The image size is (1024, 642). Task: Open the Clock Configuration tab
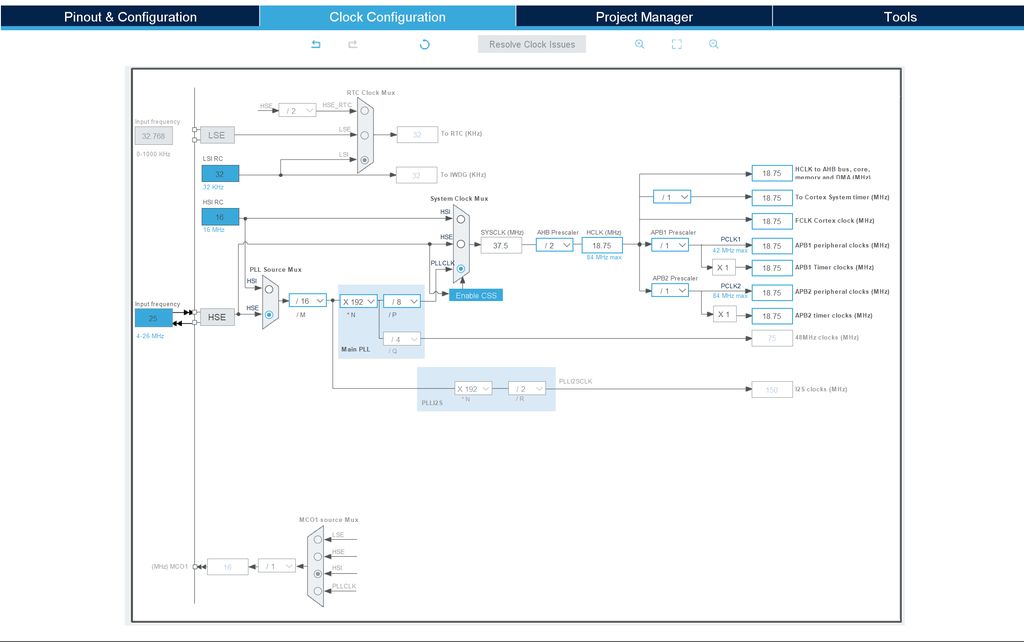click(387, 17)
